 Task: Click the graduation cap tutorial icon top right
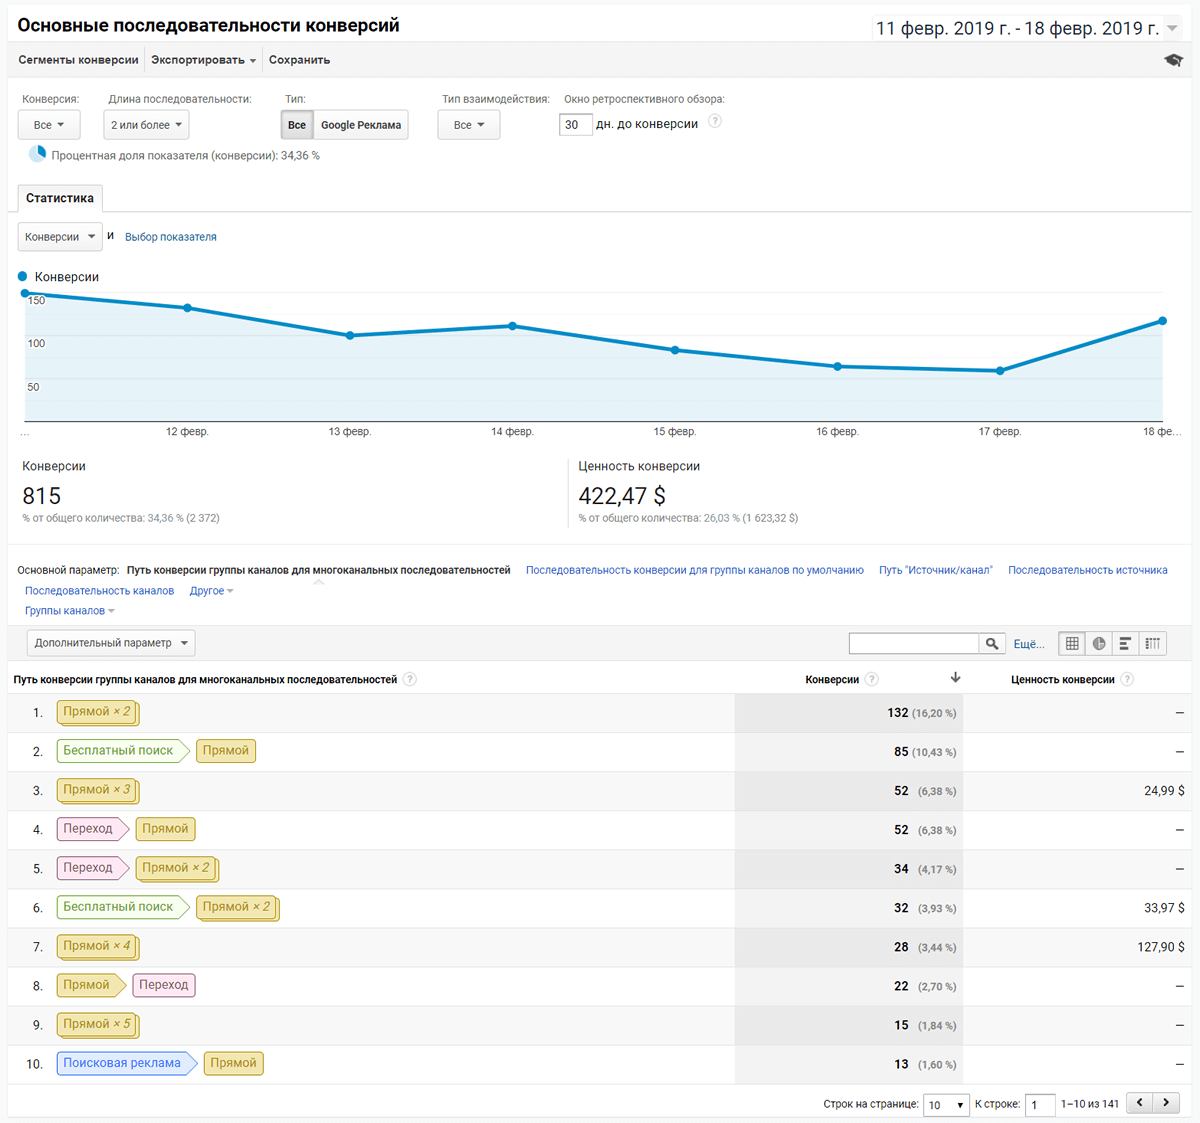[x=1173, y=59]
